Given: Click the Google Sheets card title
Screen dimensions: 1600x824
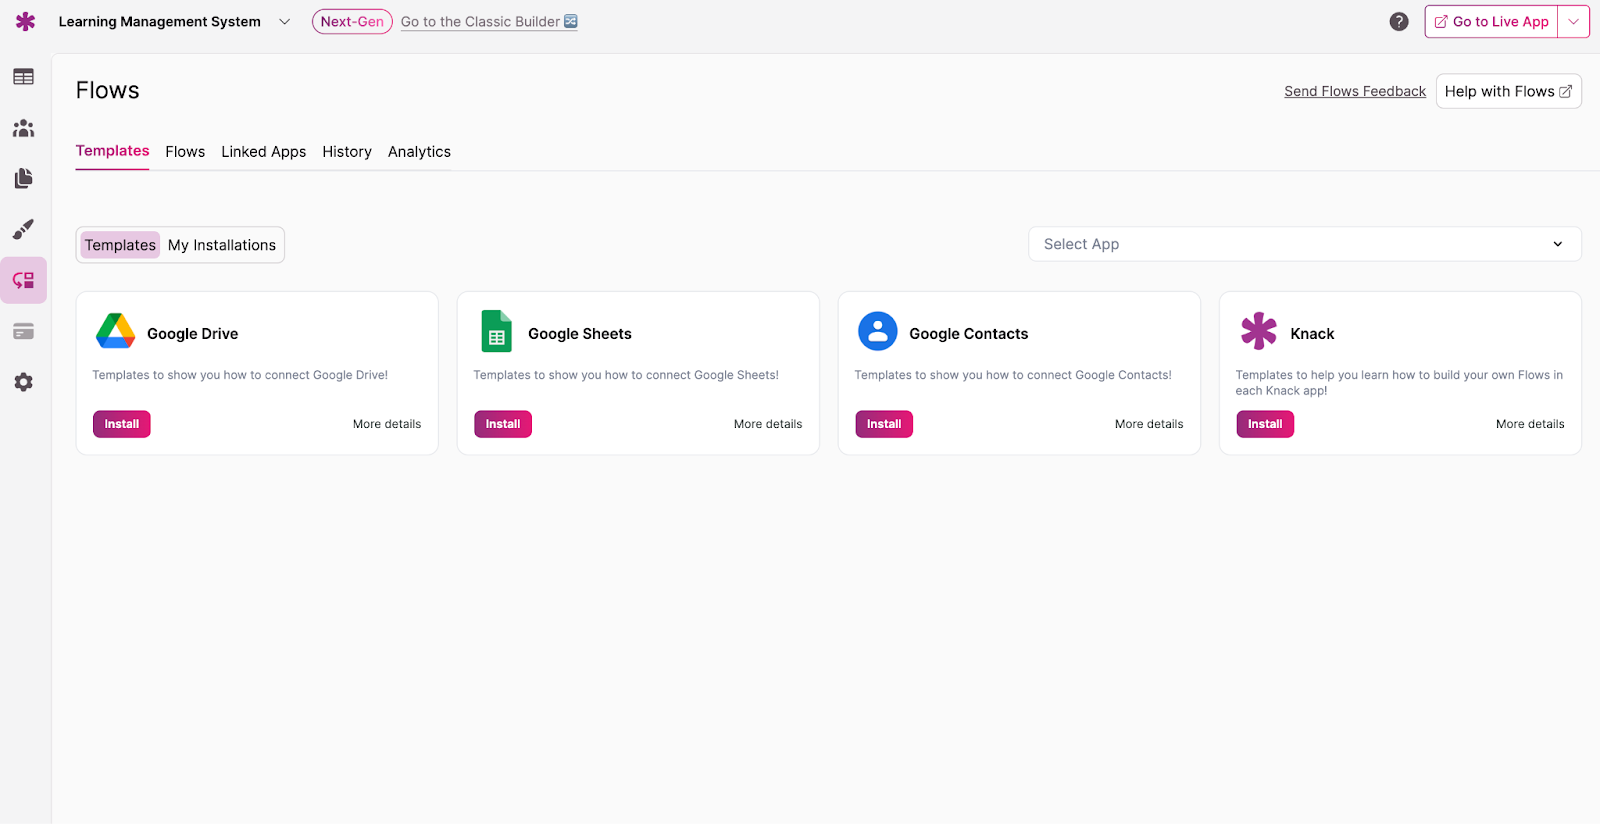Looking at the screenshot, I should click(580, 334).
